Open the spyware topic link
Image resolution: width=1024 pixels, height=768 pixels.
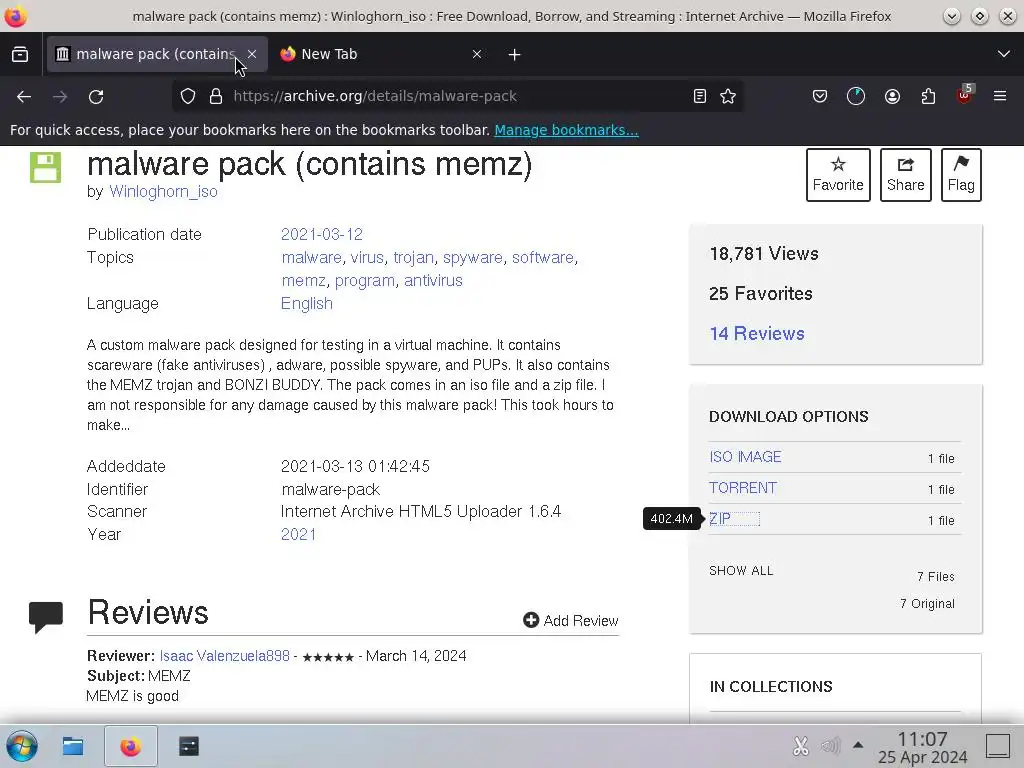coord(473,257)
